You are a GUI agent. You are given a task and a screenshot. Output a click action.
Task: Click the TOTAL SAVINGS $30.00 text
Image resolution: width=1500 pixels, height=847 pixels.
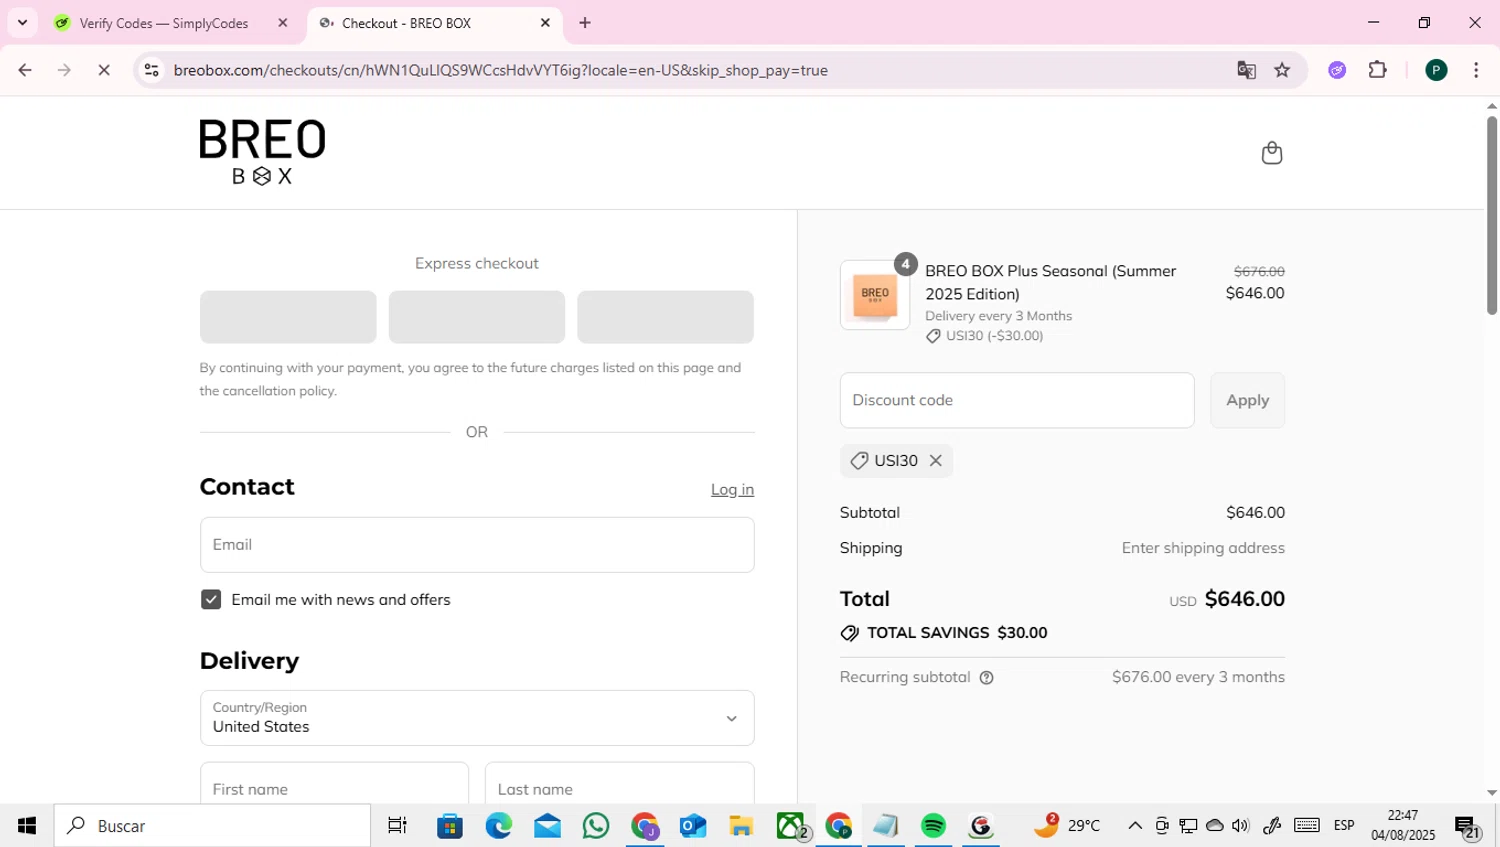coord(957,633)
